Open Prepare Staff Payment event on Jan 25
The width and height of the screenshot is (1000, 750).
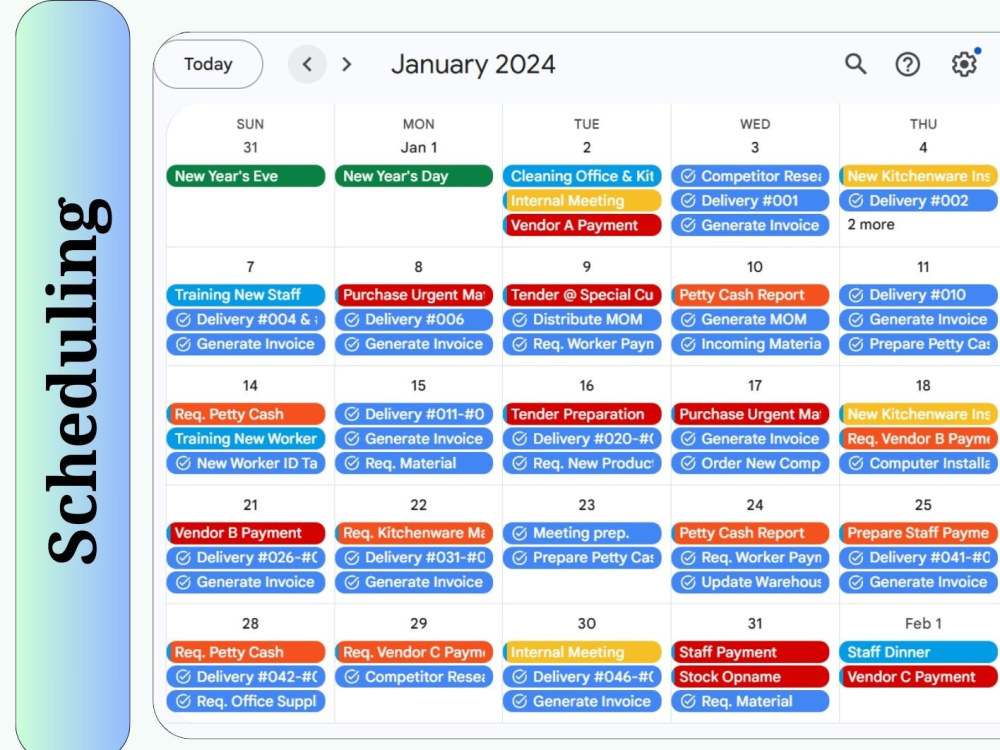(x=919, y=533)
